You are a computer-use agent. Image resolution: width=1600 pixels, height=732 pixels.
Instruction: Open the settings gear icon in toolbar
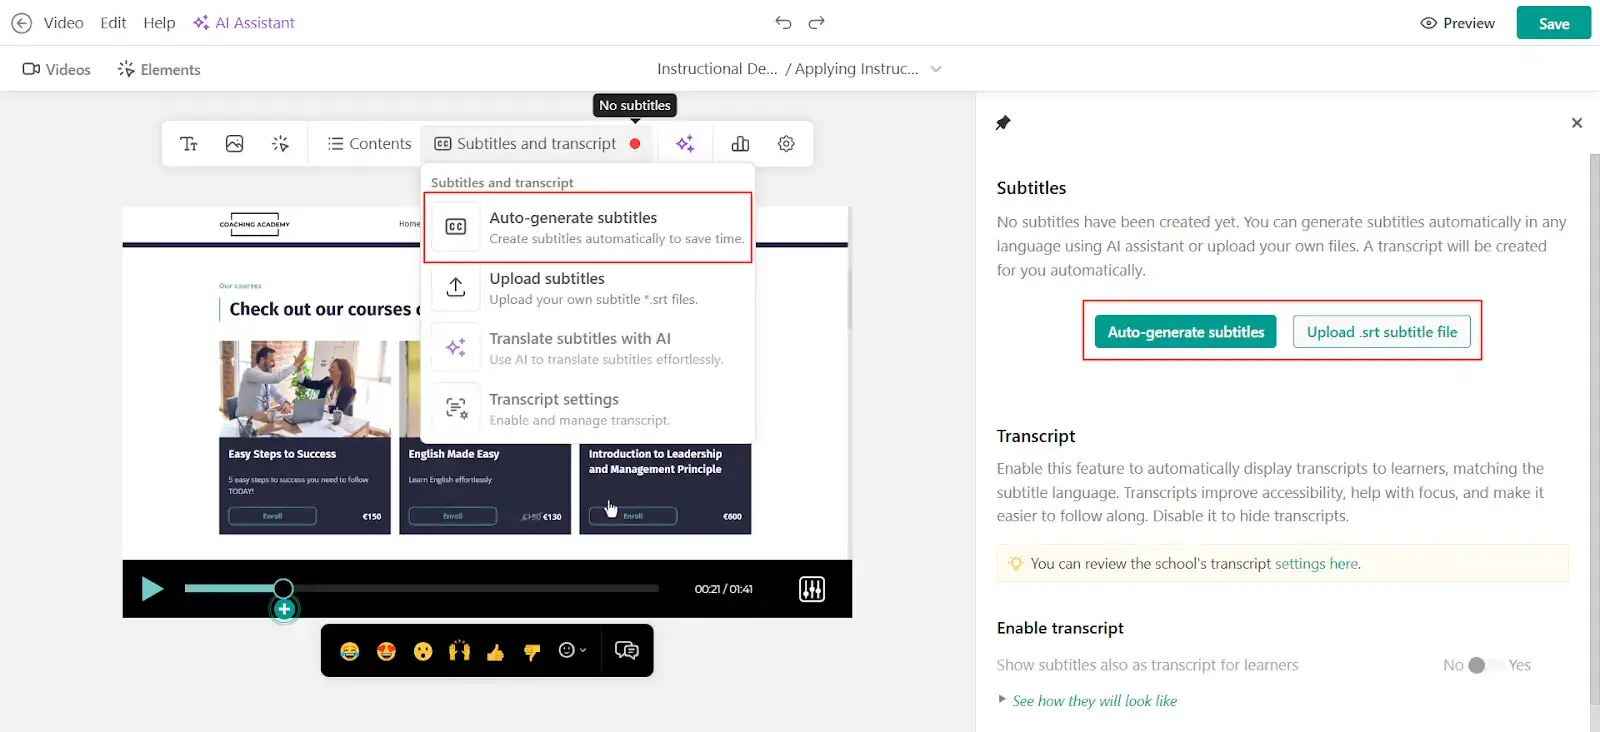point(787,144)
